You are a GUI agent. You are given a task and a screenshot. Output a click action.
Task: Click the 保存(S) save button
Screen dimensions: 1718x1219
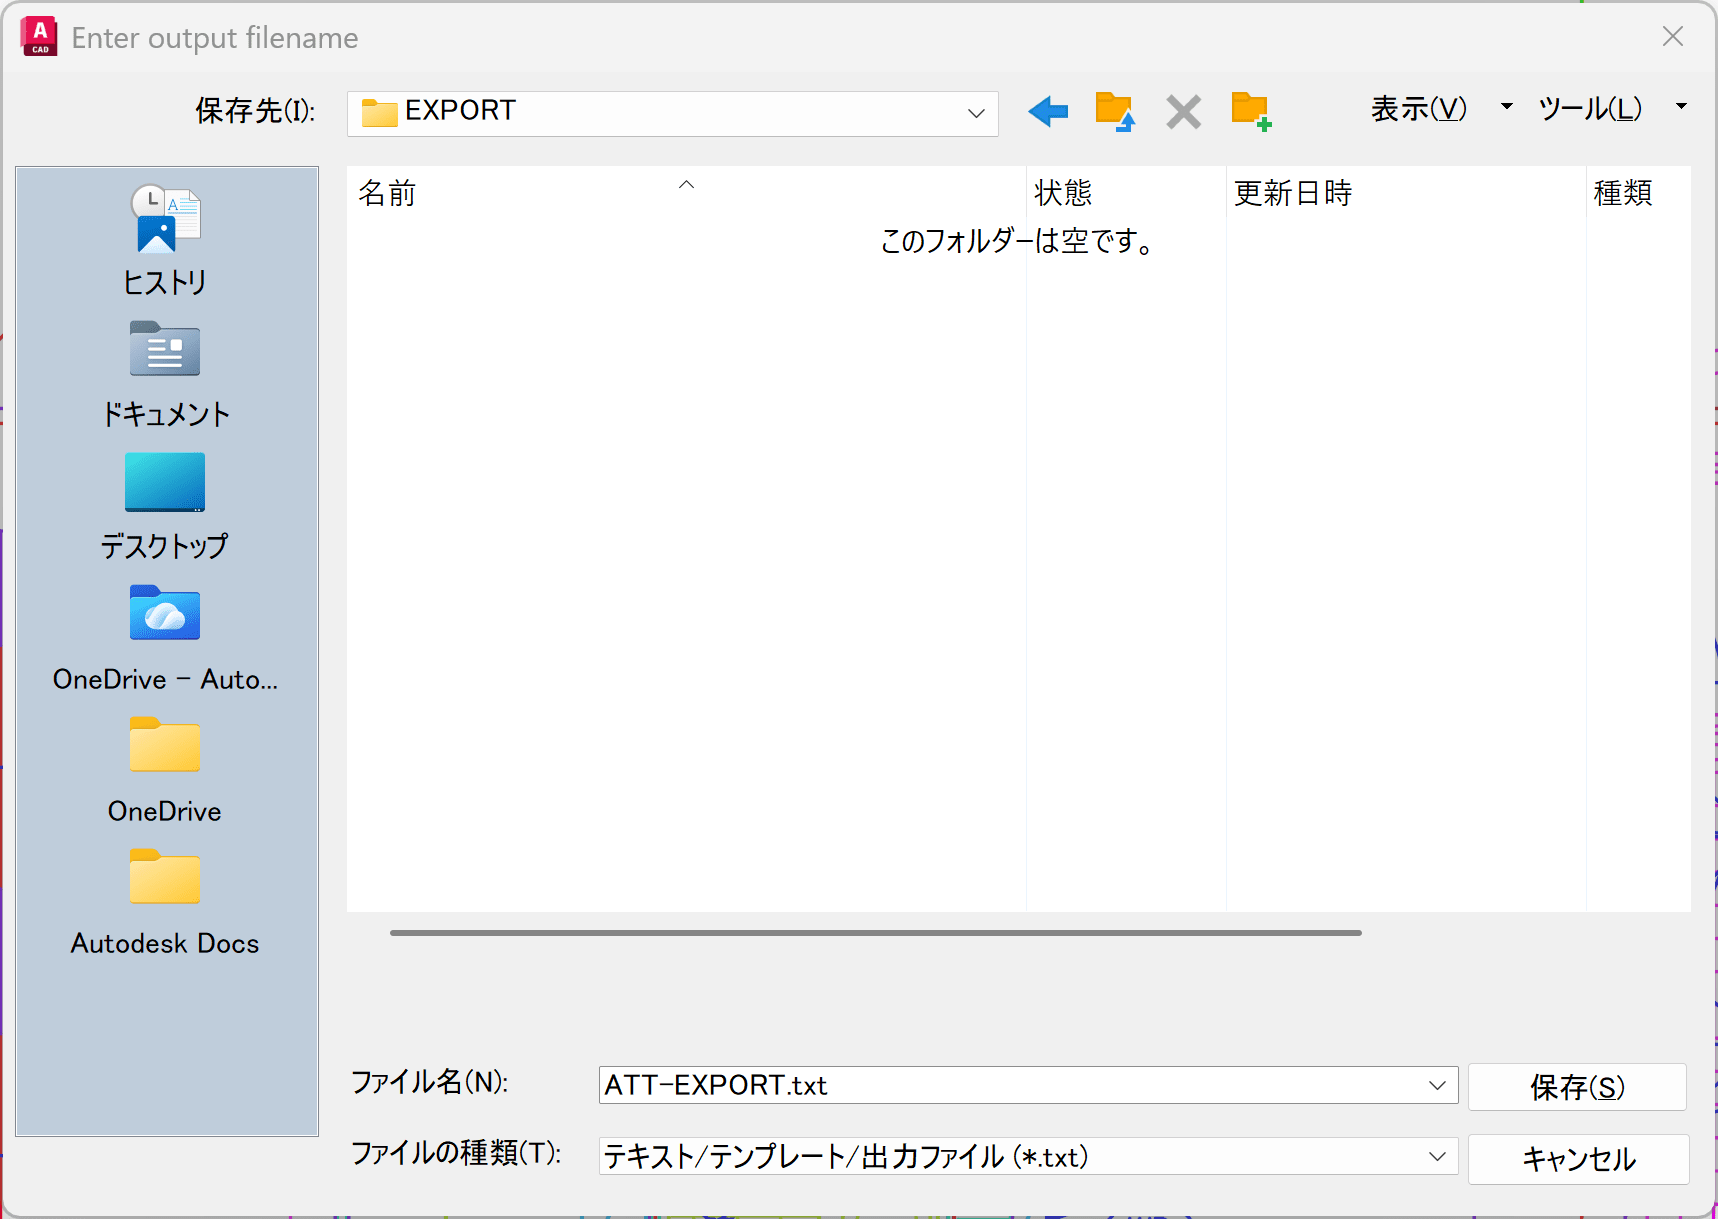click(1577, 1087)
